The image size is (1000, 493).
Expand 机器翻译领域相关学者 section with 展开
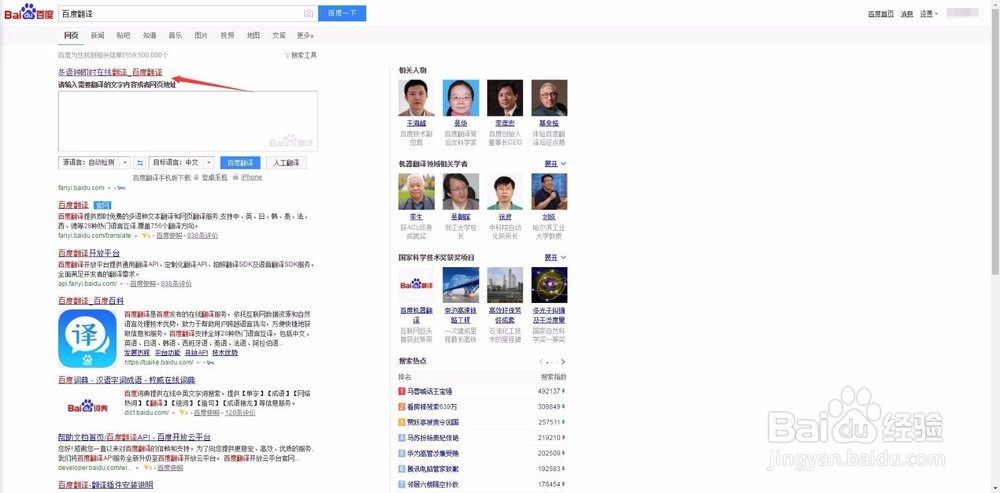click(x=555, y=164)
